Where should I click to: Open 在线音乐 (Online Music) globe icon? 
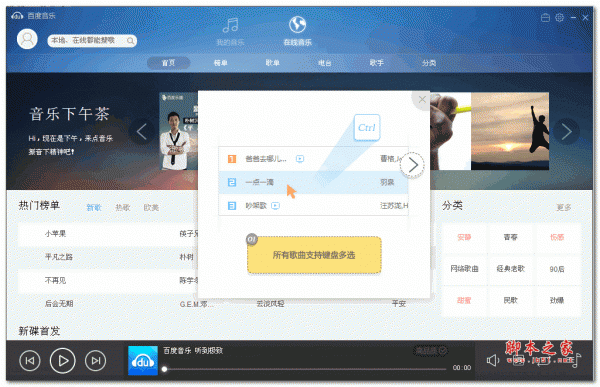[x=297, y=31]
